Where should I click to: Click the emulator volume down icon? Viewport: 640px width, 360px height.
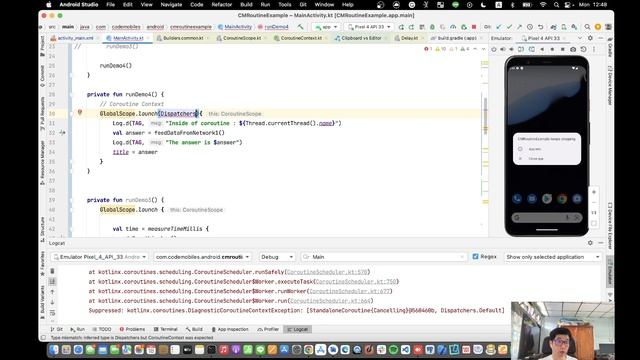[512, 49]
